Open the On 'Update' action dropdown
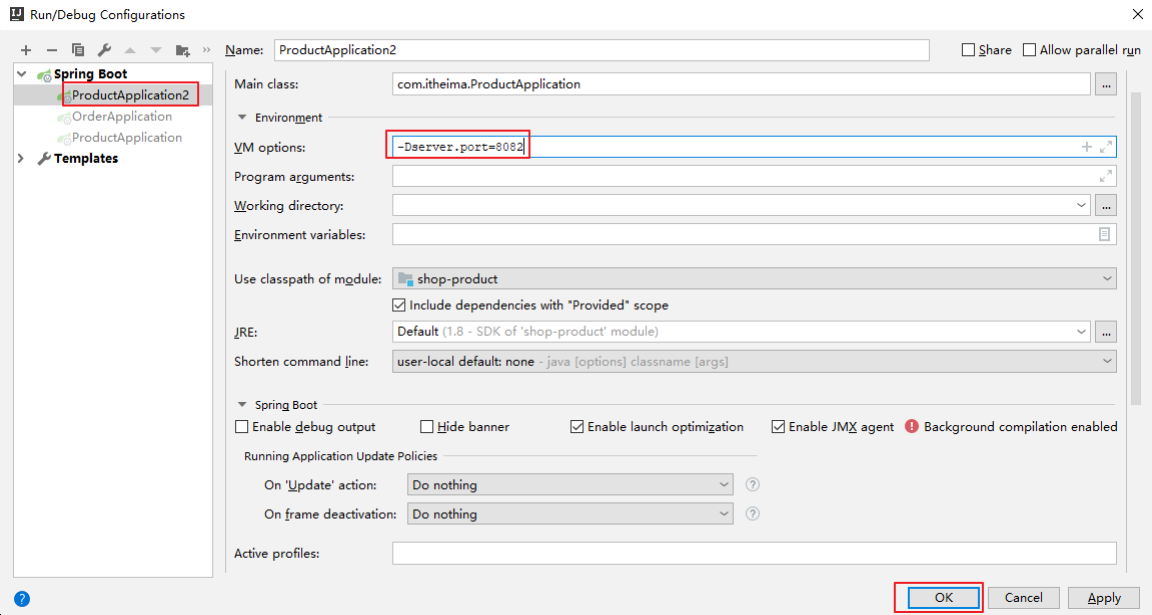The width and height of the screenshot is (1152, 615). [571, 485]
